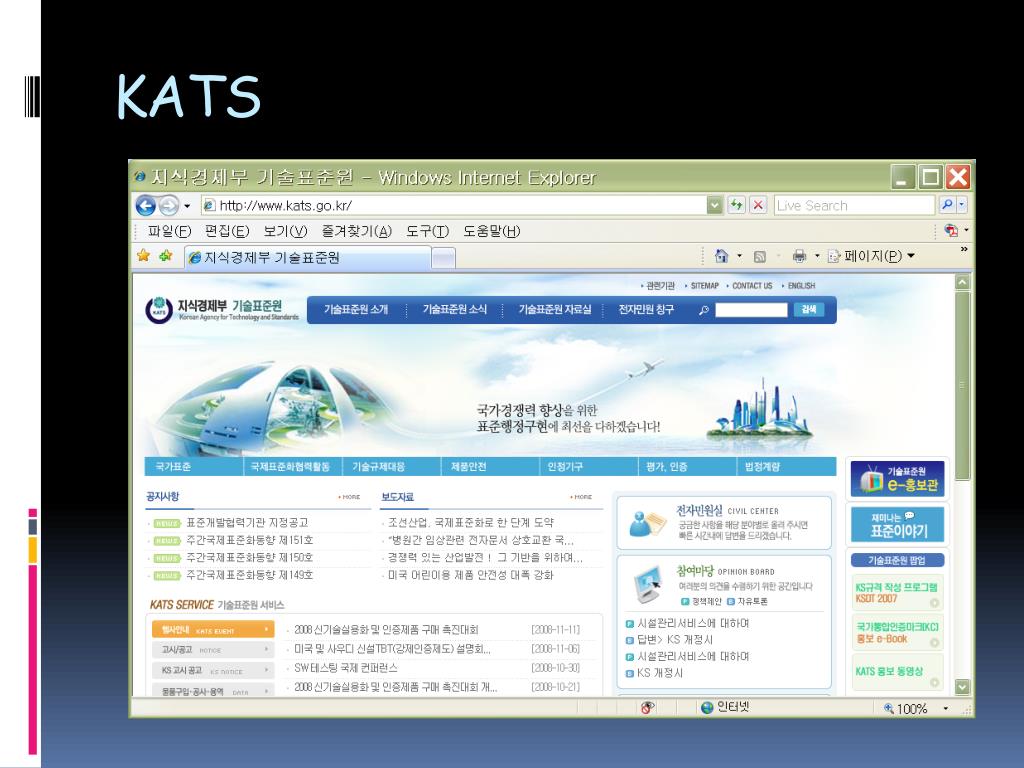Open 기술표준원 소개 navigation item
Viewport: 1024px width, 768px height.
point(356,310)
